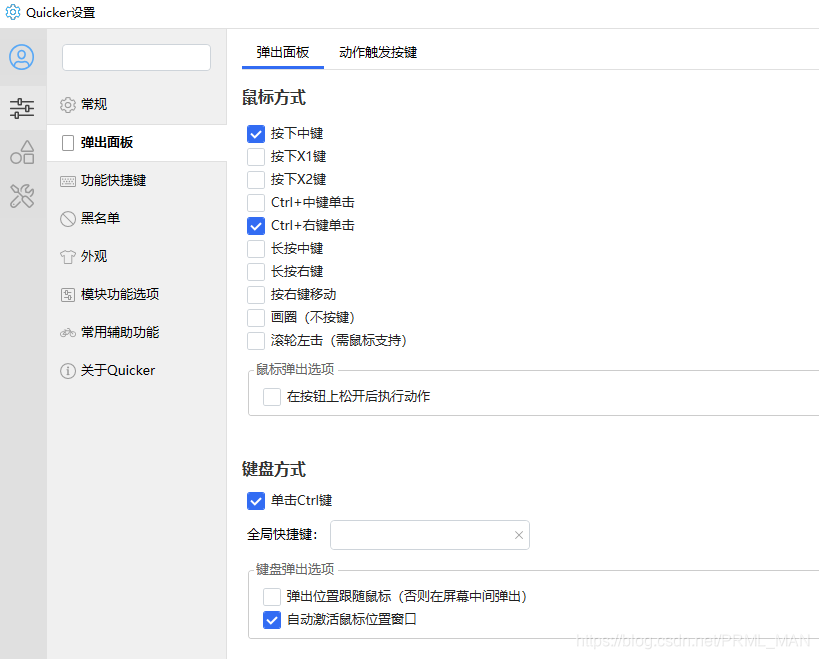This screenshot has width=819, height=659.
Task: Clear the 全局快捷键 field with the X
Action: coord(519,535)
